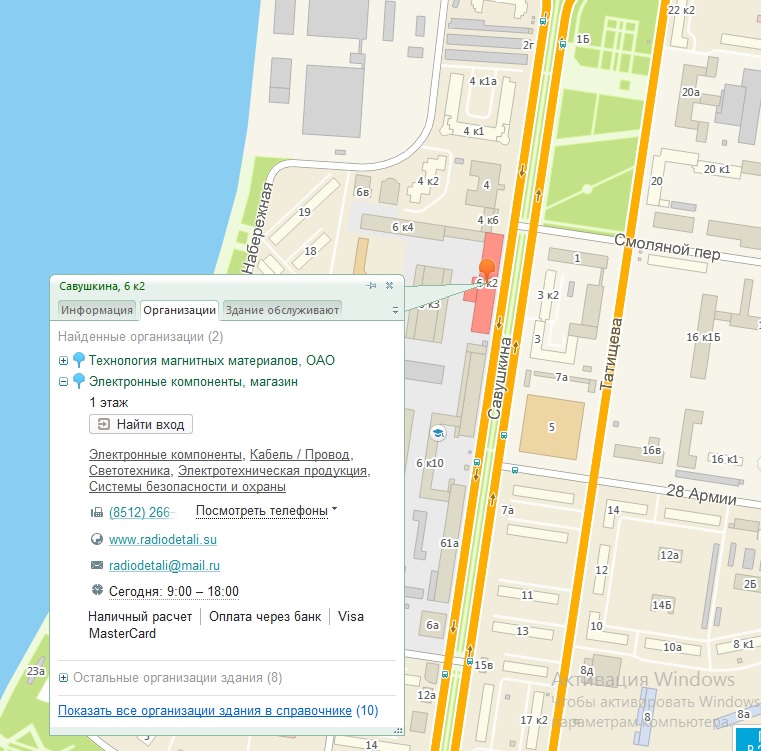761x751 pixels.
Task: Select the tan building labeled 5
Action: pyautogui.click(x=552, y=427)
